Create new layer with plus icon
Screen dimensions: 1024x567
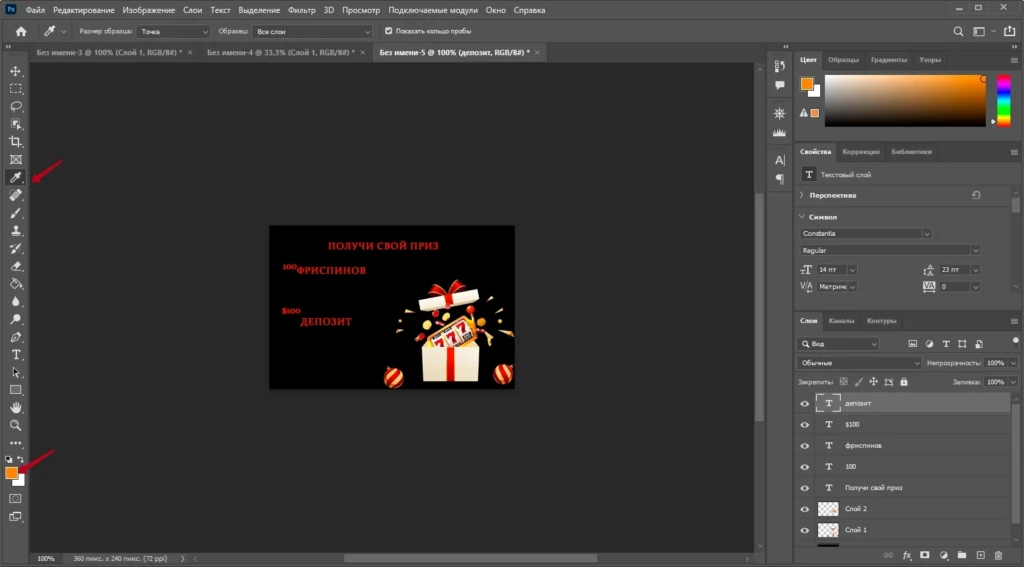click(x=980, y=555)
